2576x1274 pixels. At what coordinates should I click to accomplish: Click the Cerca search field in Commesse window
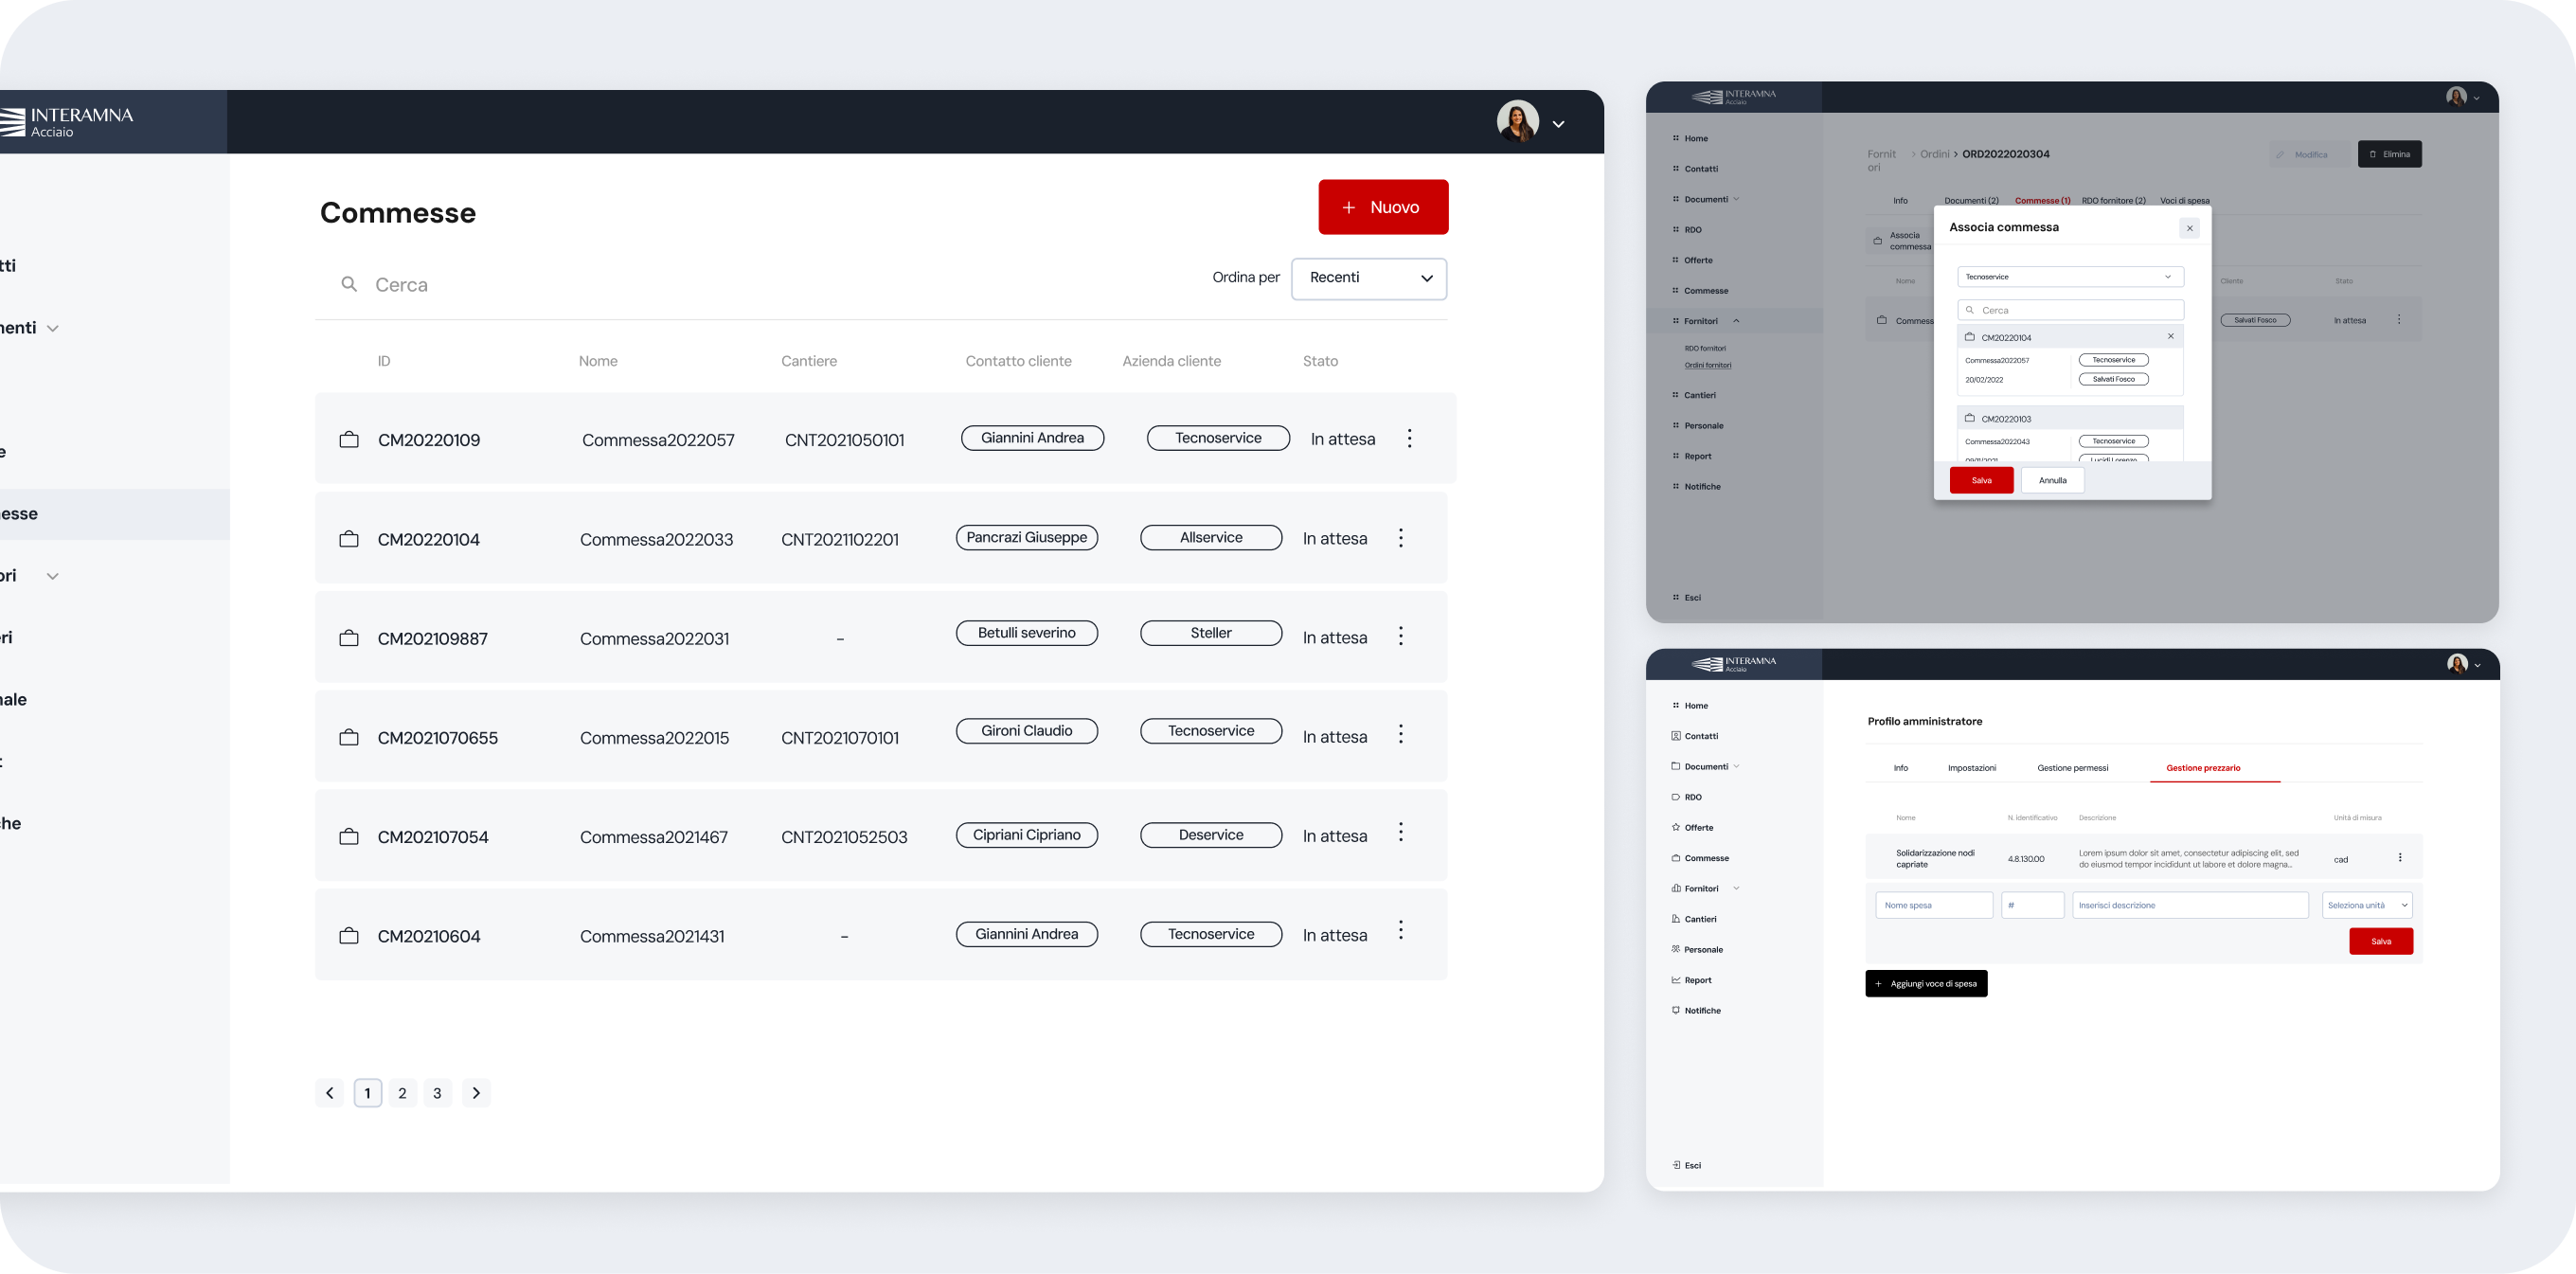point(750,285)
